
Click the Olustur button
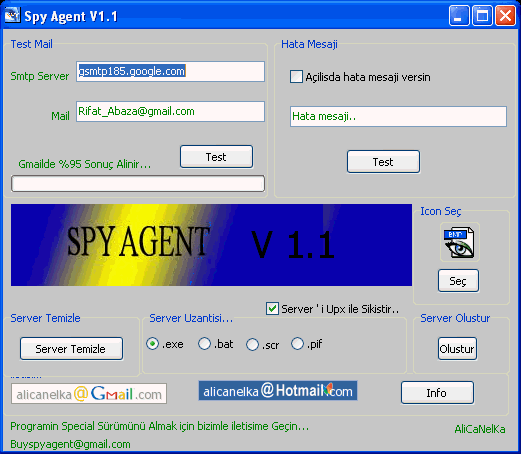point(457,349)
